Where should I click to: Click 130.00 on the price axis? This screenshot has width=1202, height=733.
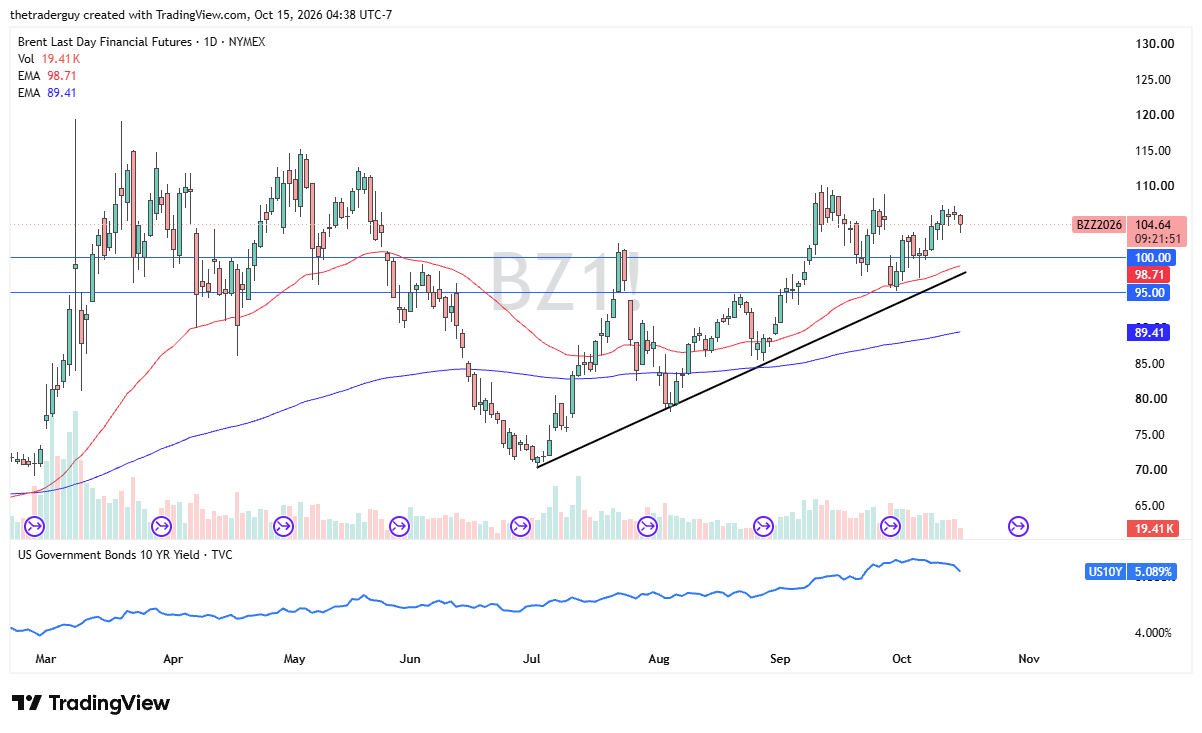1153,44
